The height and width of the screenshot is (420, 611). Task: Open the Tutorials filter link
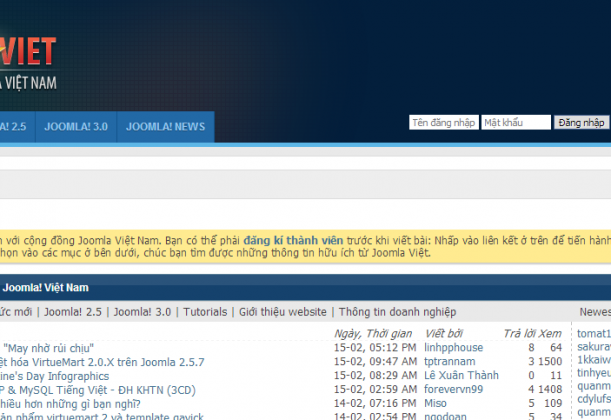click(205, 312)
